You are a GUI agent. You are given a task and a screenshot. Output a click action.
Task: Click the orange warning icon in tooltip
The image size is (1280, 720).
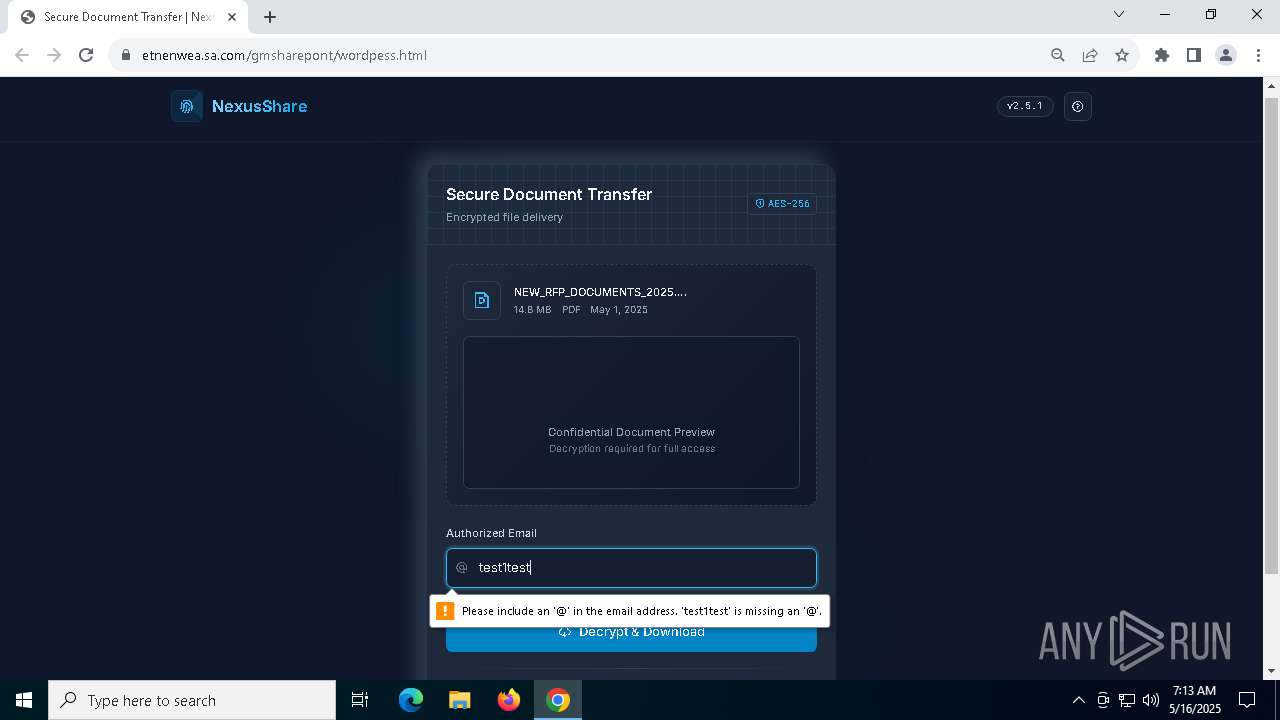446,611
